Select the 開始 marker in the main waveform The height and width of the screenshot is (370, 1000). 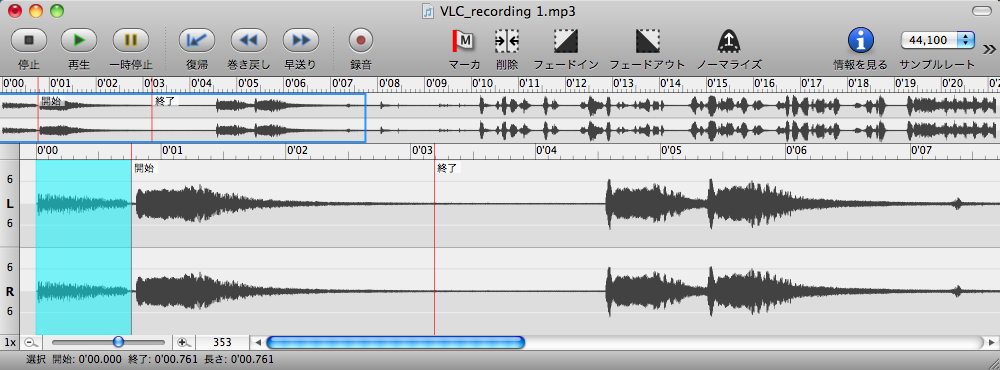pos(144,168)
